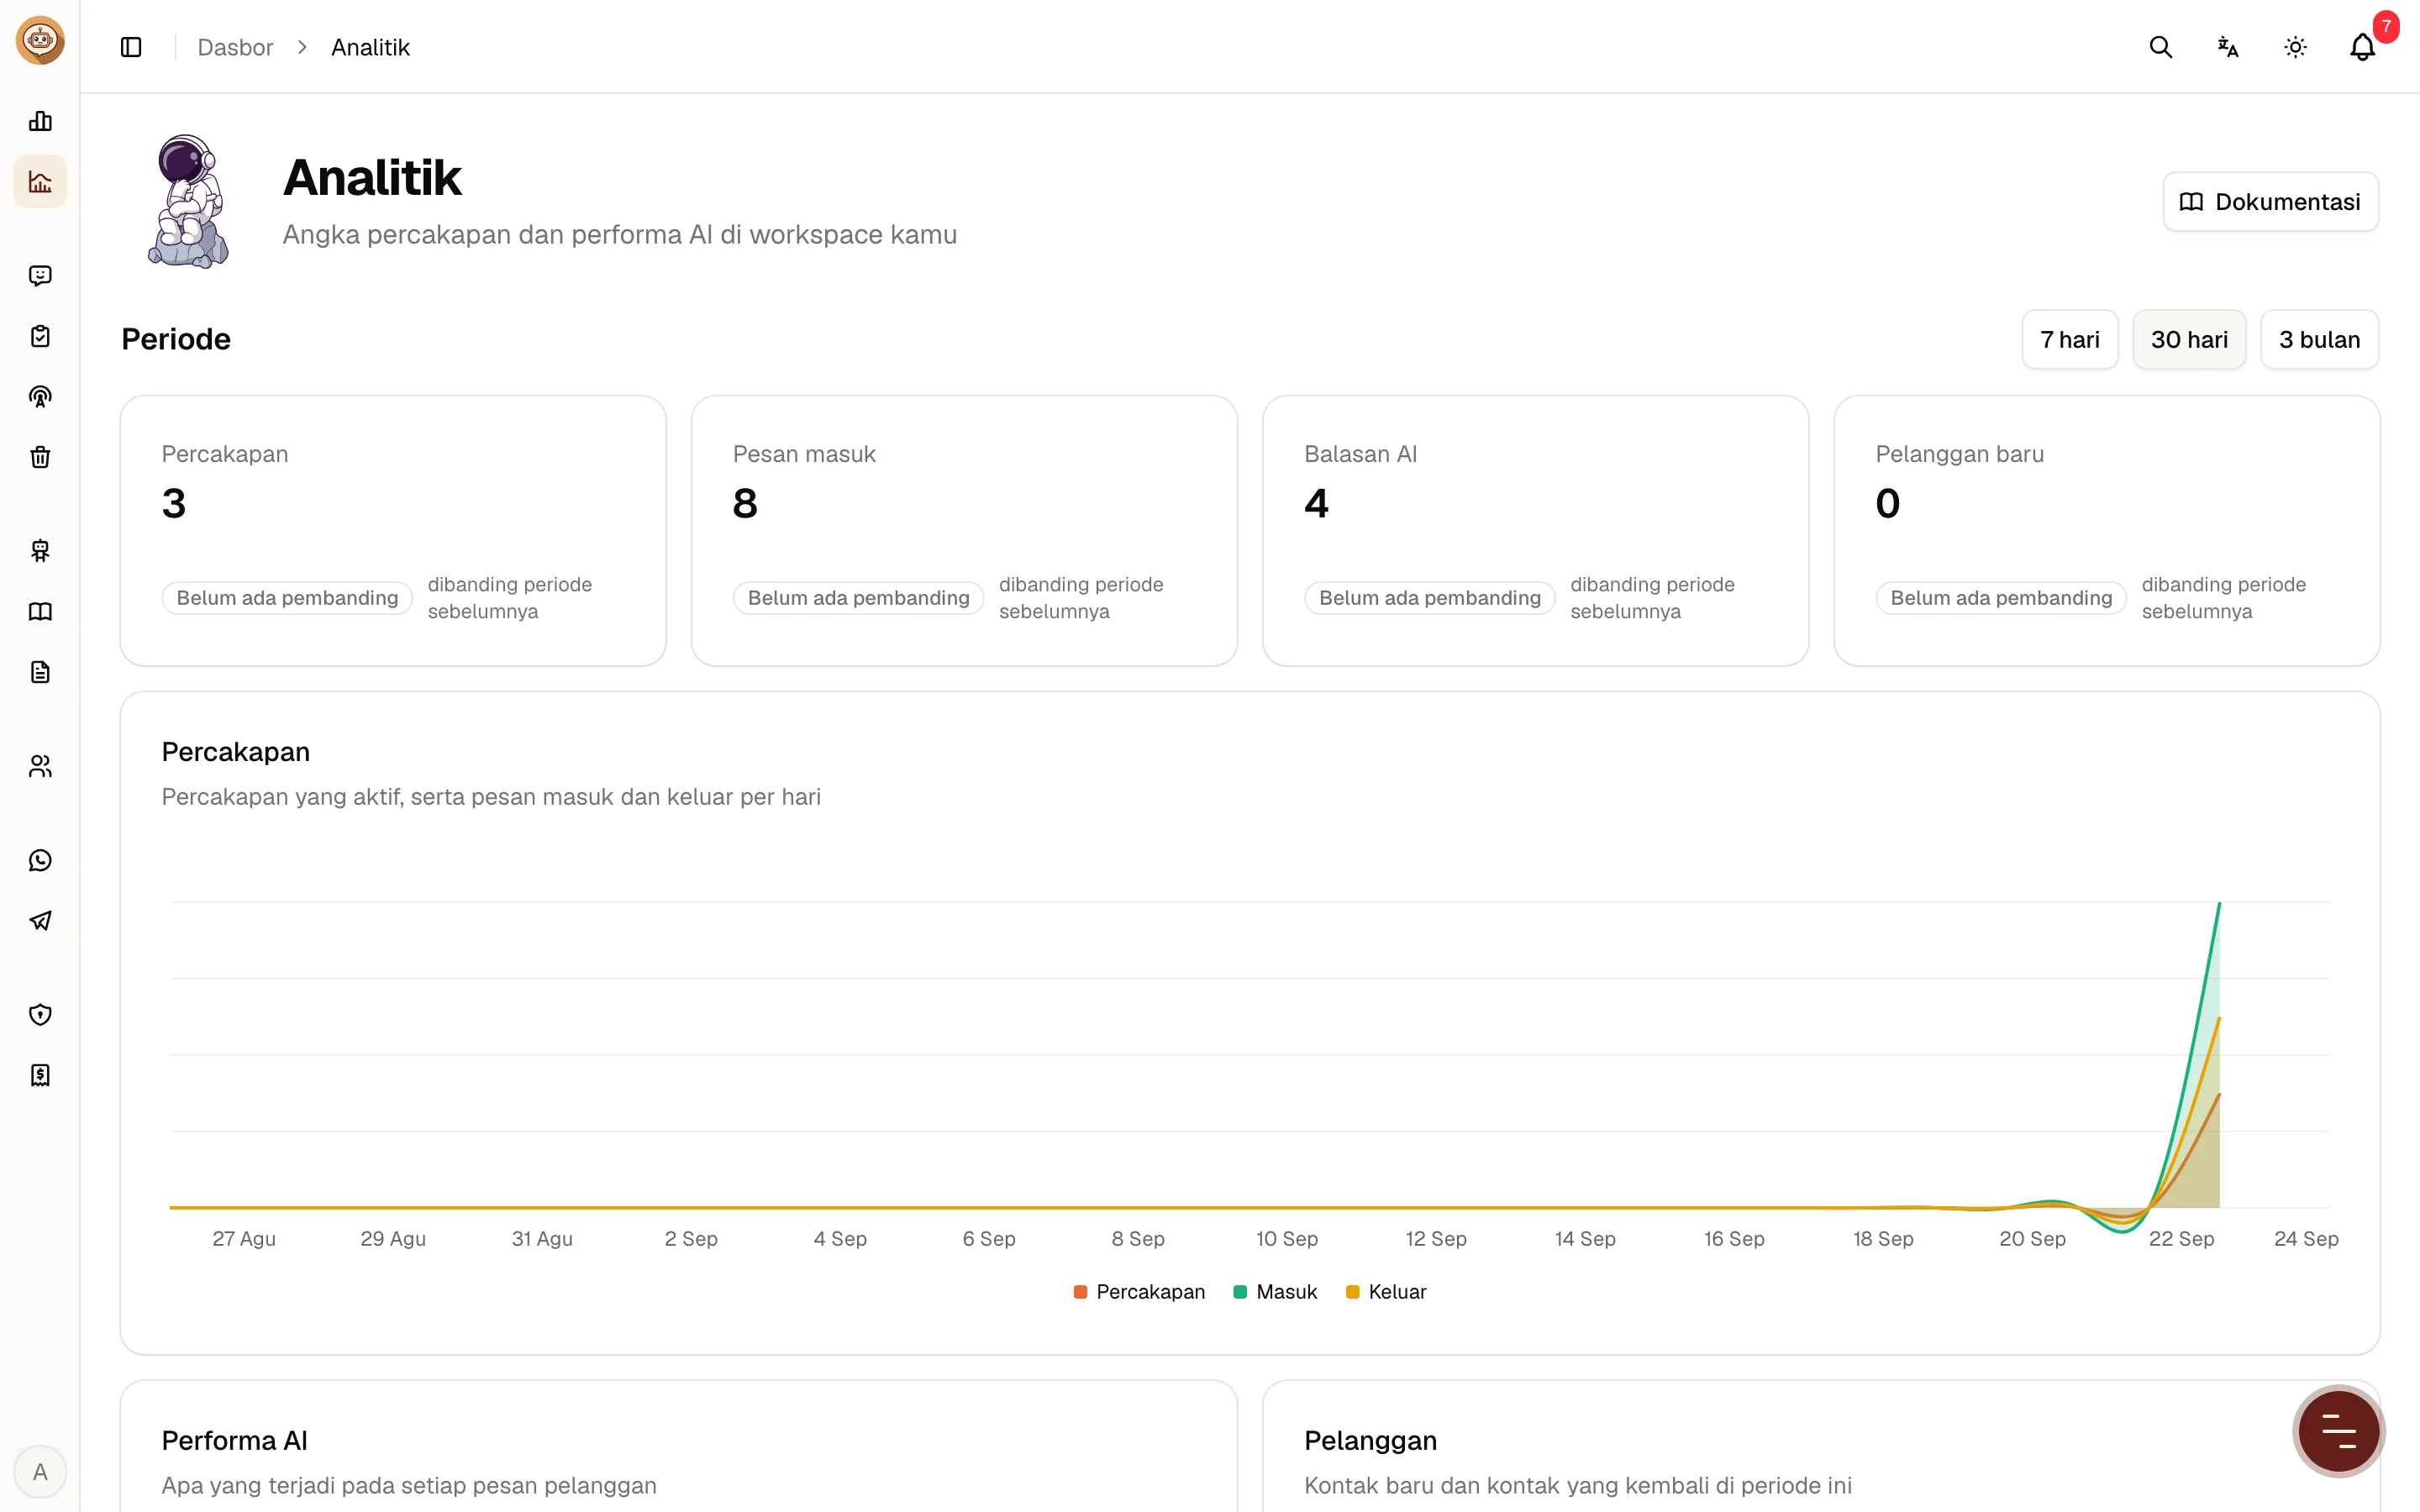
Task: Open the broadcast antenna icon in sidebar
Action: [40, 397]
